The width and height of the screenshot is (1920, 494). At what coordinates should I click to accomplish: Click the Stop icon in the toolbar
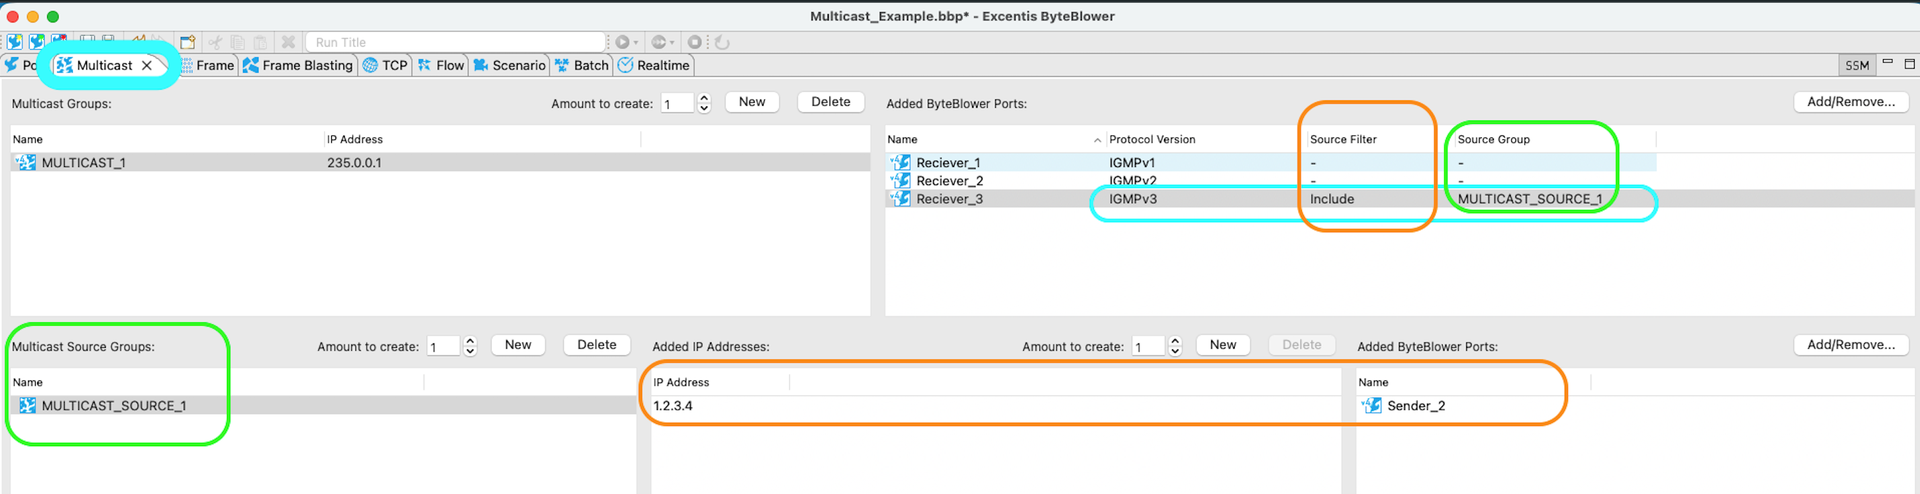click(695, 42)
